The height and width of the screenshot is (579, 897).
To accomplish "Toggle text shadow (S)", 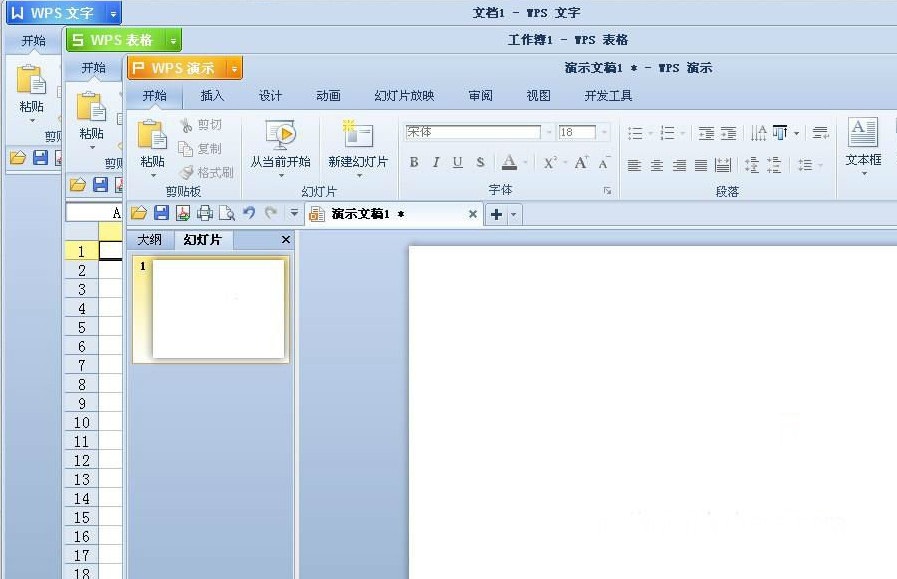I will click(480, 162).
